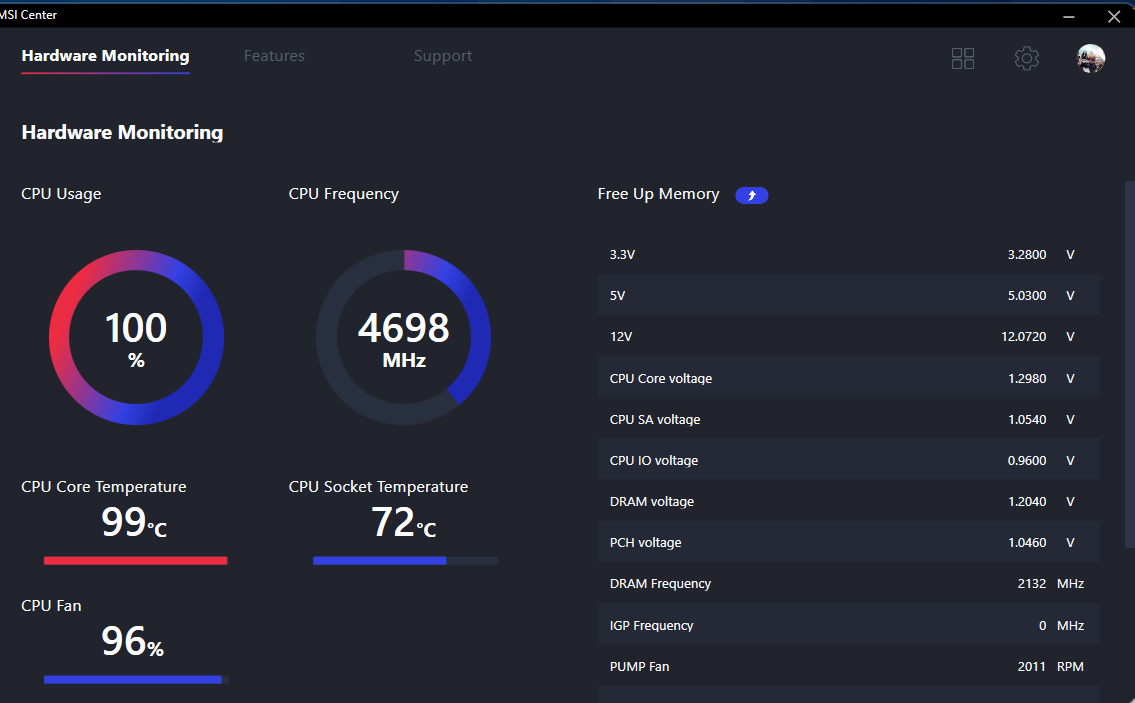1135x703 pixels.
Task: Minimize the MSI Center window
Action: click(x=1069, y=16)
